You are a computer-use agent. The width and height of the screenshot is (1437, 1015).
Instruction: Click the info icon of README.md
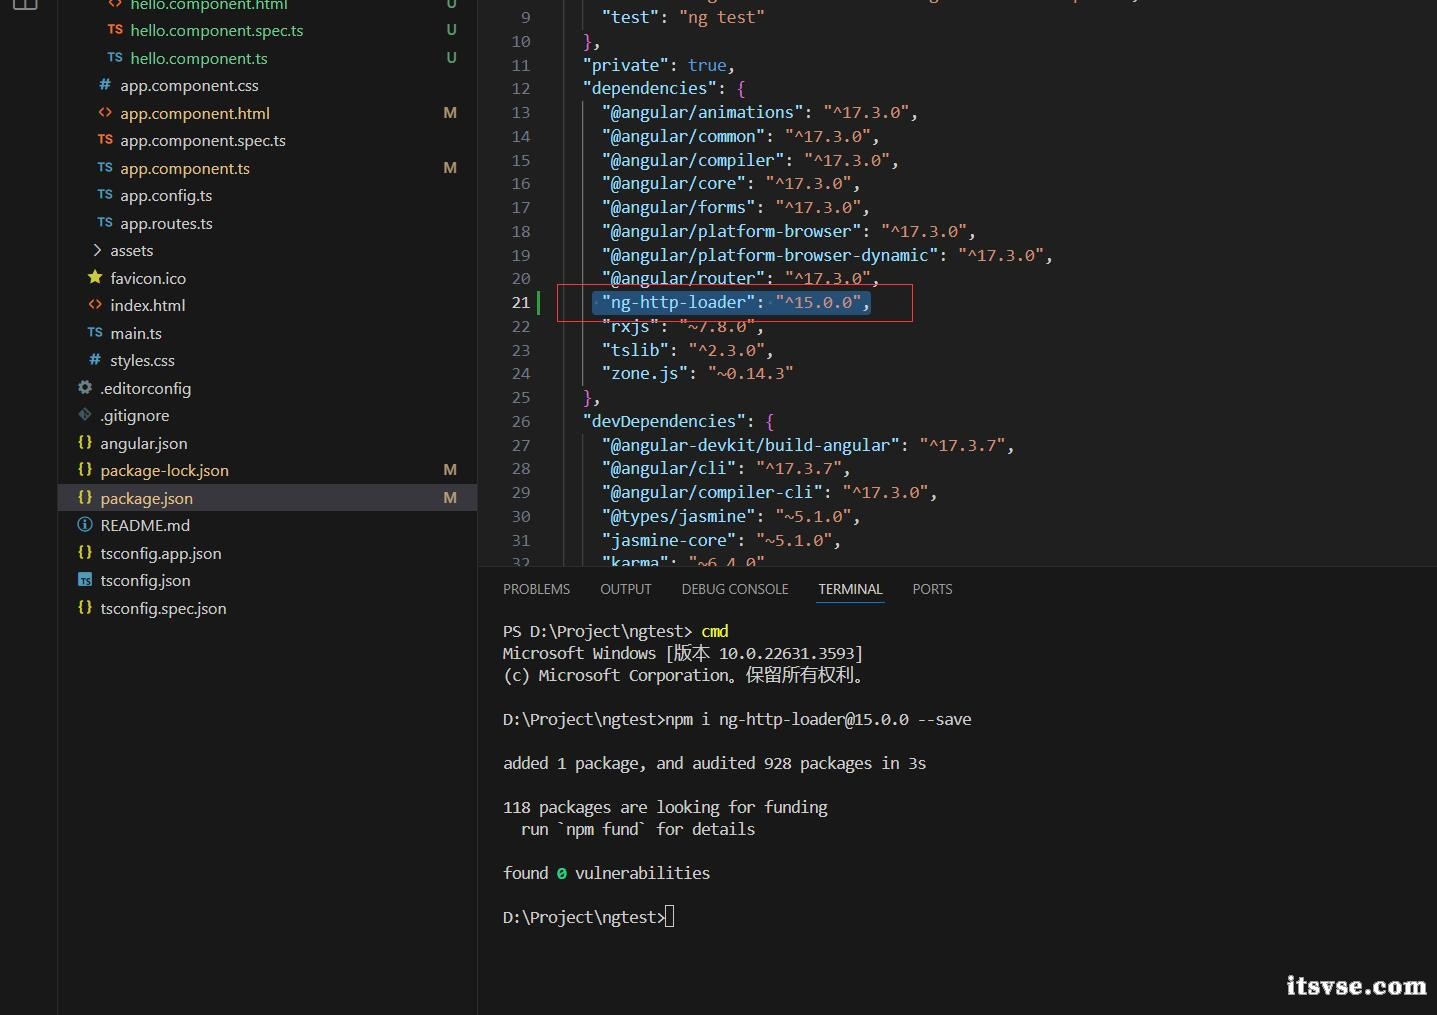85,525
